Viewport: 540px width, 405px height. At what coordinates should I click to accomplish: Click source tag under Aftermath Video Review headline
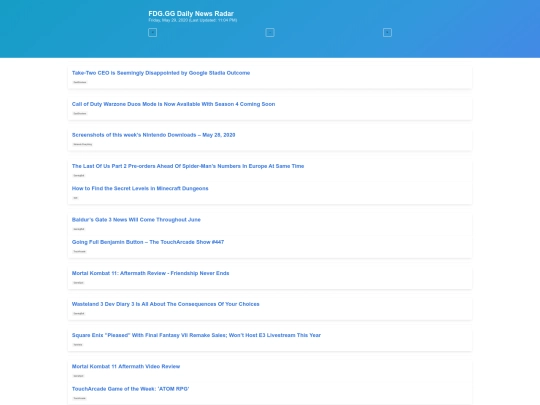pyautogui.click(x=79, y=376)
